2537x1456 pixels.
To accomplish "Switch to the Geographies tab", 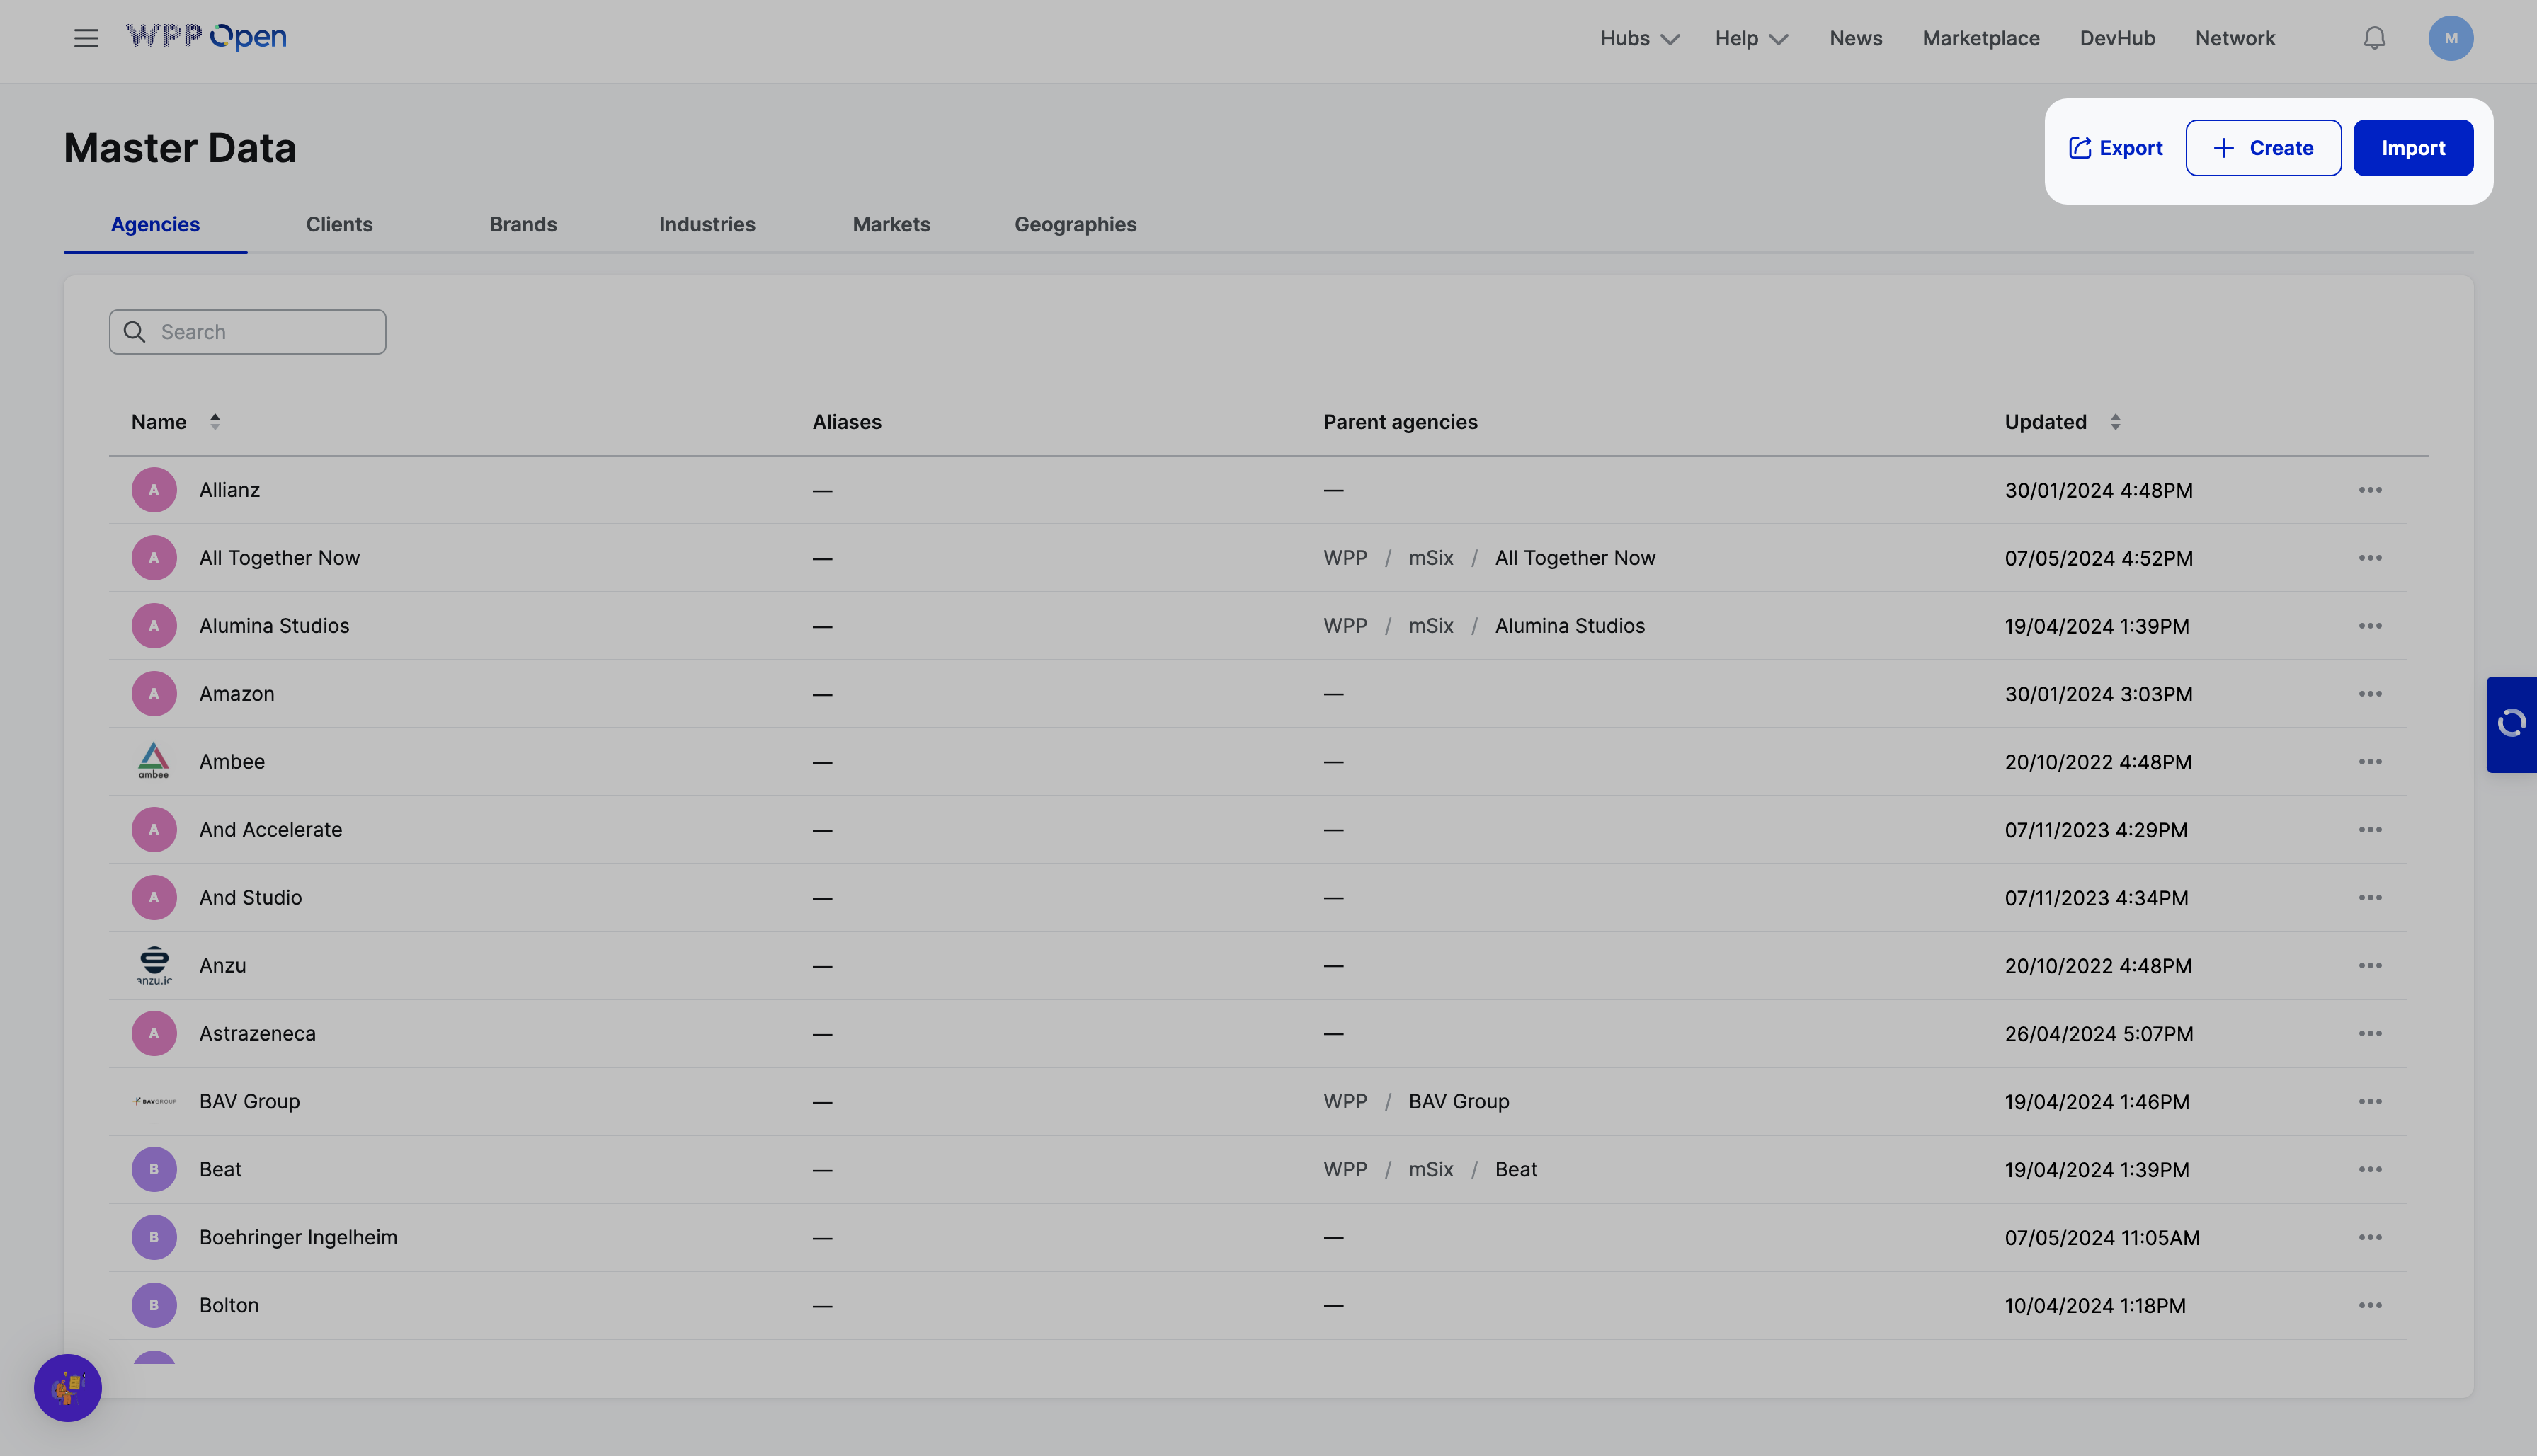I will click(1075, 224).
